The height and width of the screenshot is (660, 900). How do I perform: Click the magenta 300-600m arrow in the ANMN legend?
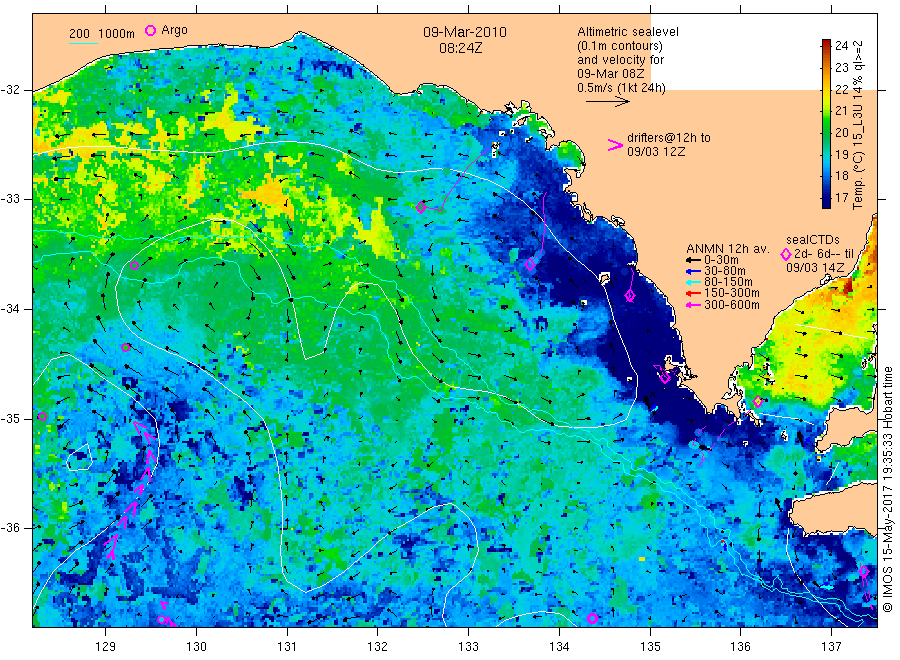click(x=693, y=305)
